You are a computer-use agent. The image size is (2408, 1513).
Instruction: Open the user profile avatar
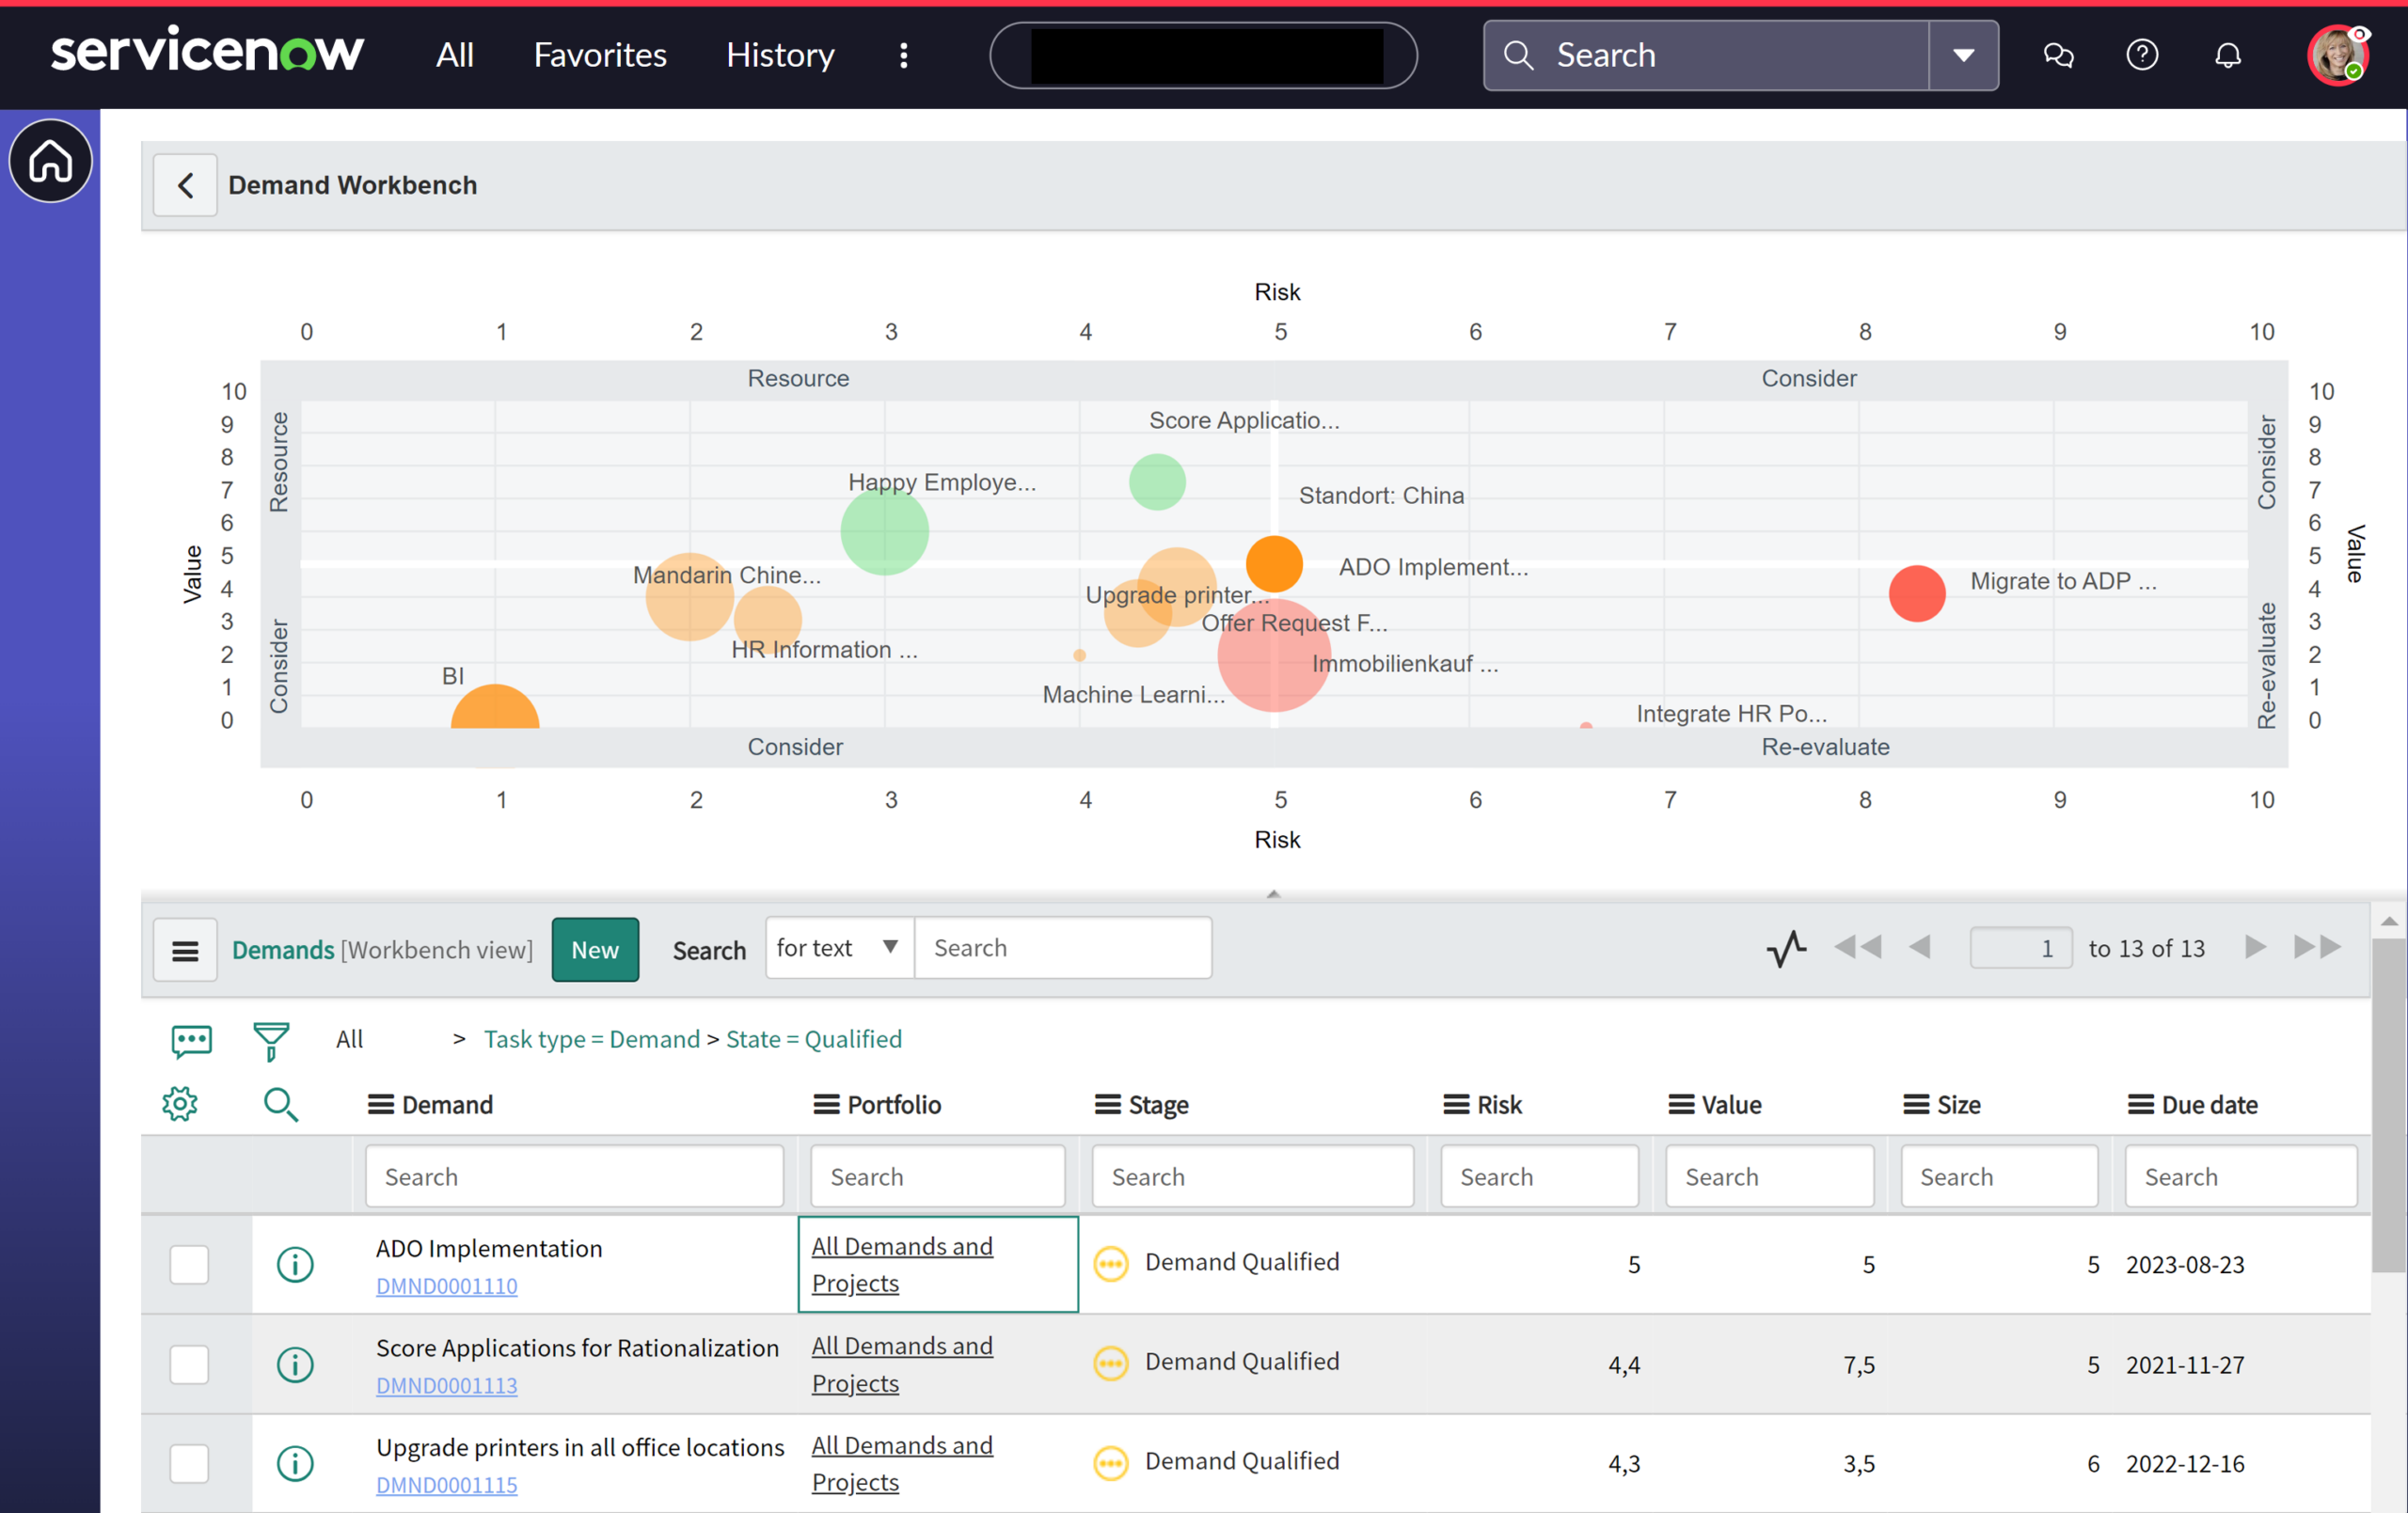2337,55
